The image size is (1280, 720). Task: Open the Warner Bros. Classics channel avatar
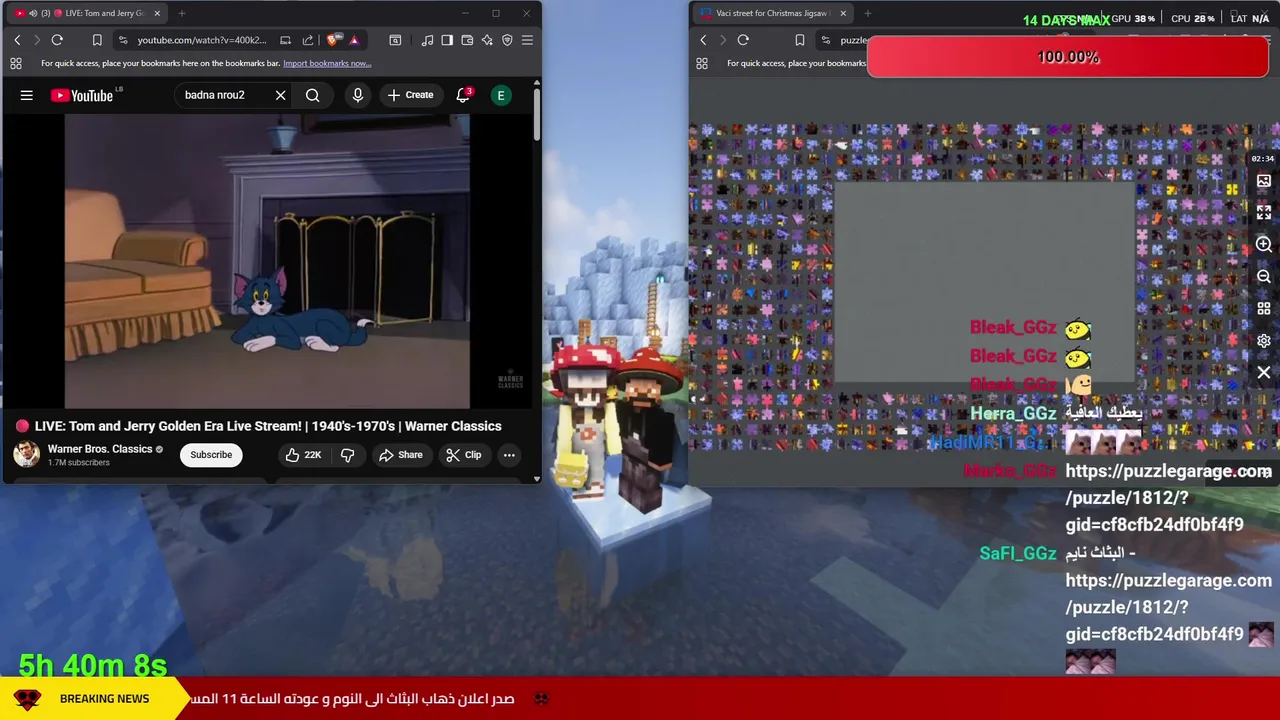click(26, 454)
